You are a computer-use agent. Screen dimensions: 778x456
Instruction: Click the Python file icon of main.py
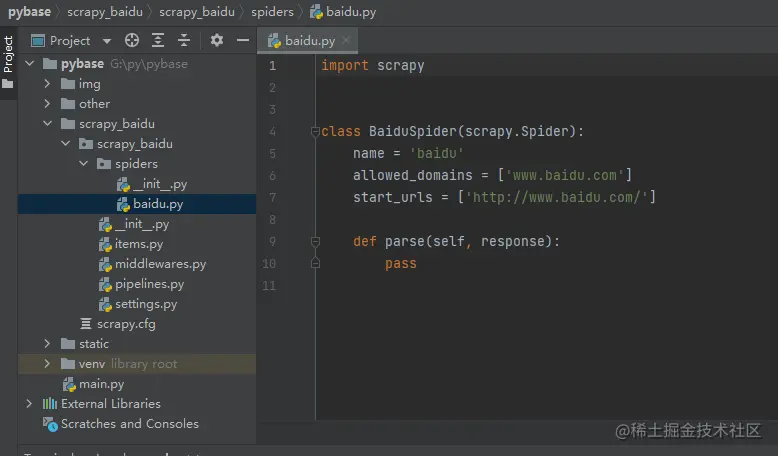(x=69, y=384)
